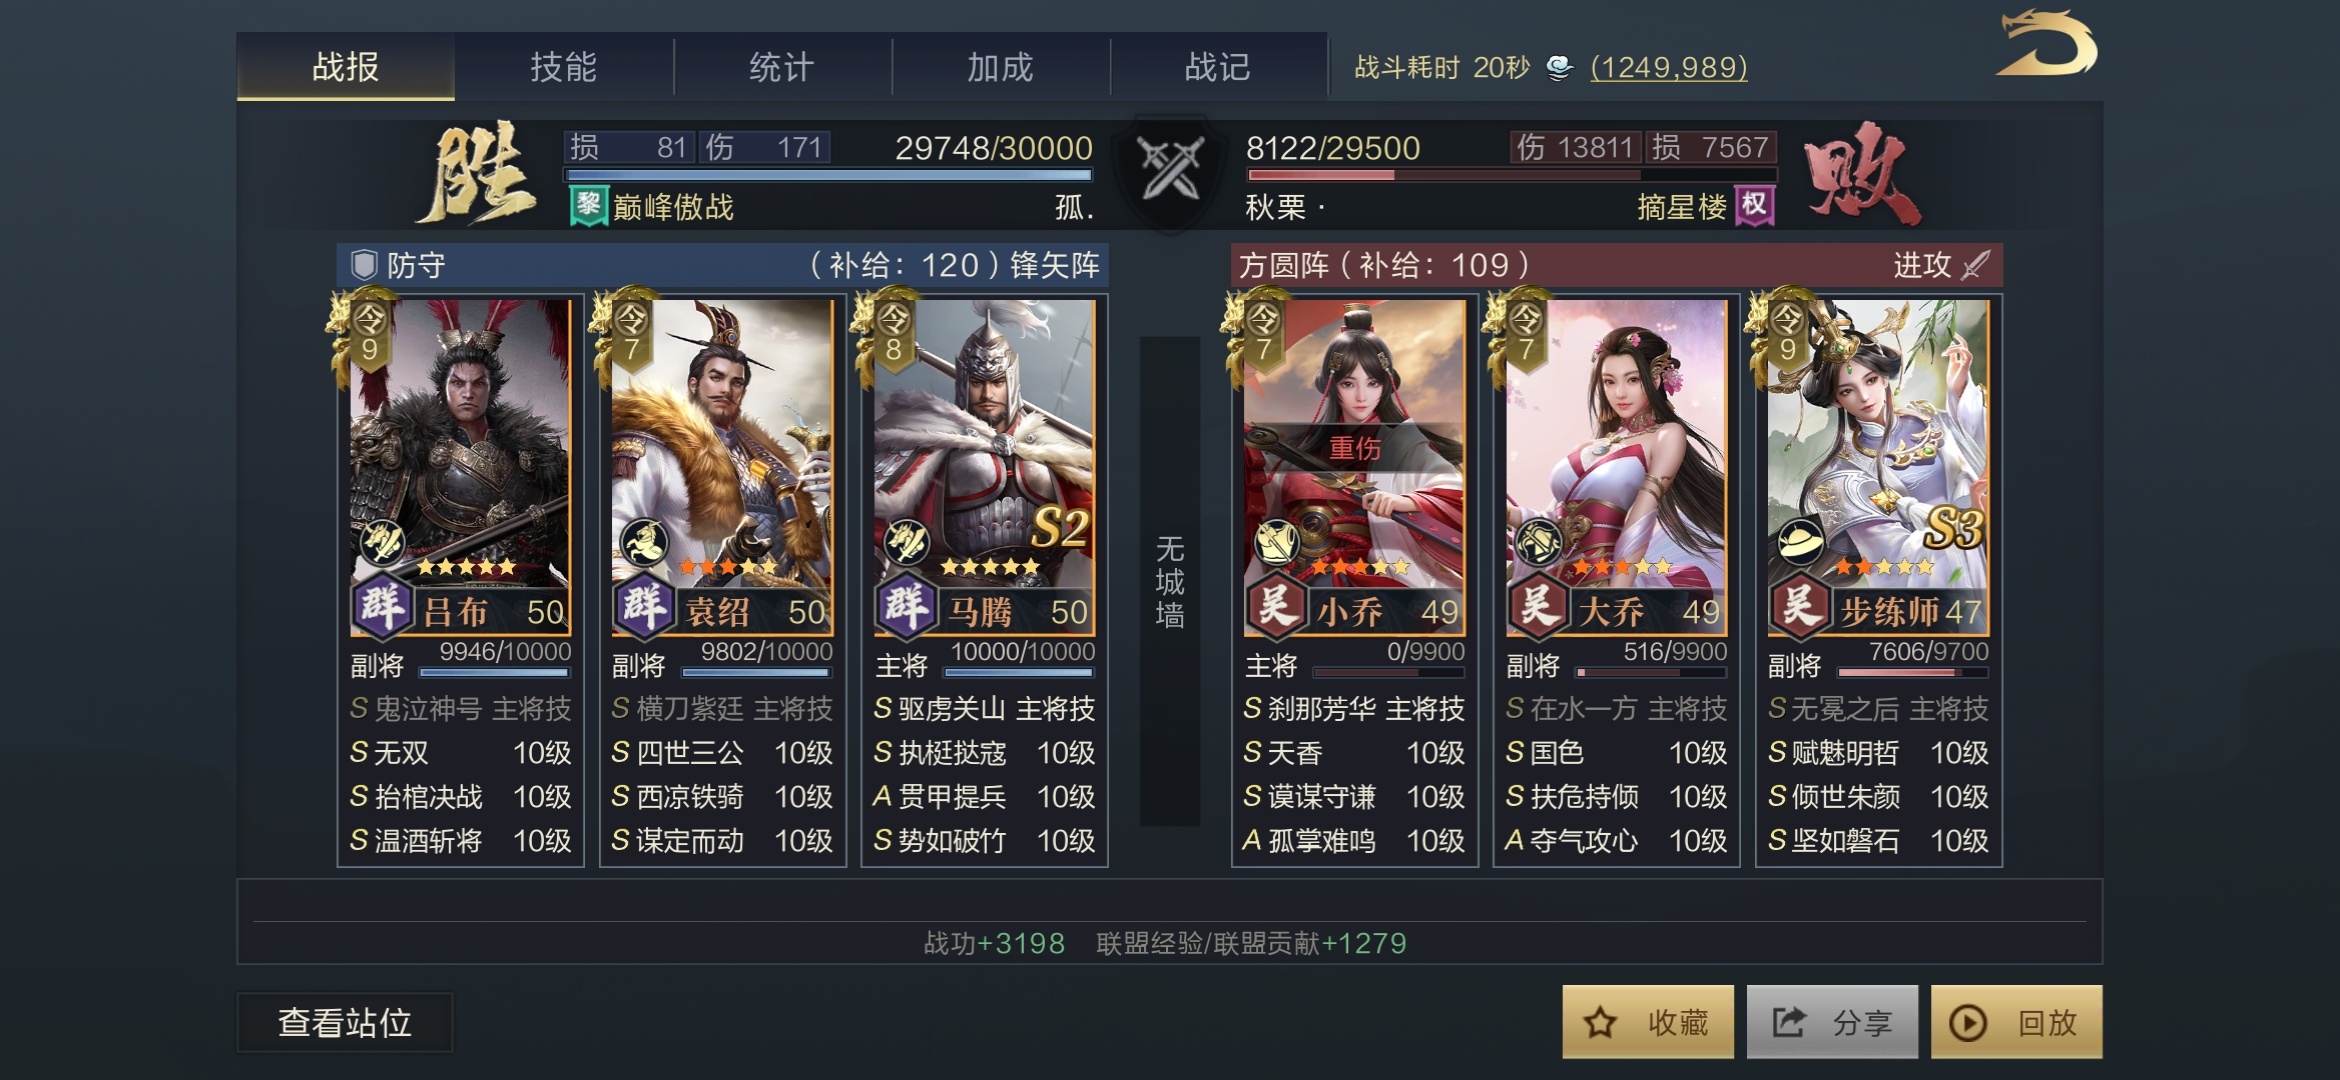
Task: Click the 群 faction badge on 马腾
Action: [906, 606]
